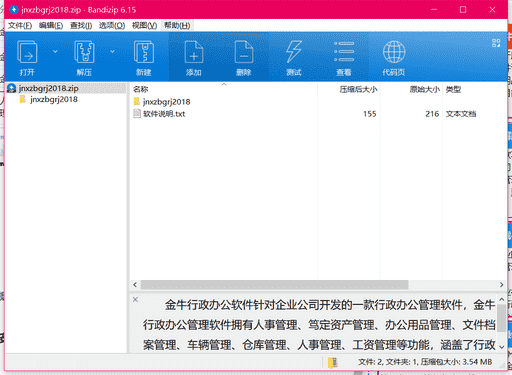Maximize the Bandizip window
512x375 pixels.
(x=463, y=10)
